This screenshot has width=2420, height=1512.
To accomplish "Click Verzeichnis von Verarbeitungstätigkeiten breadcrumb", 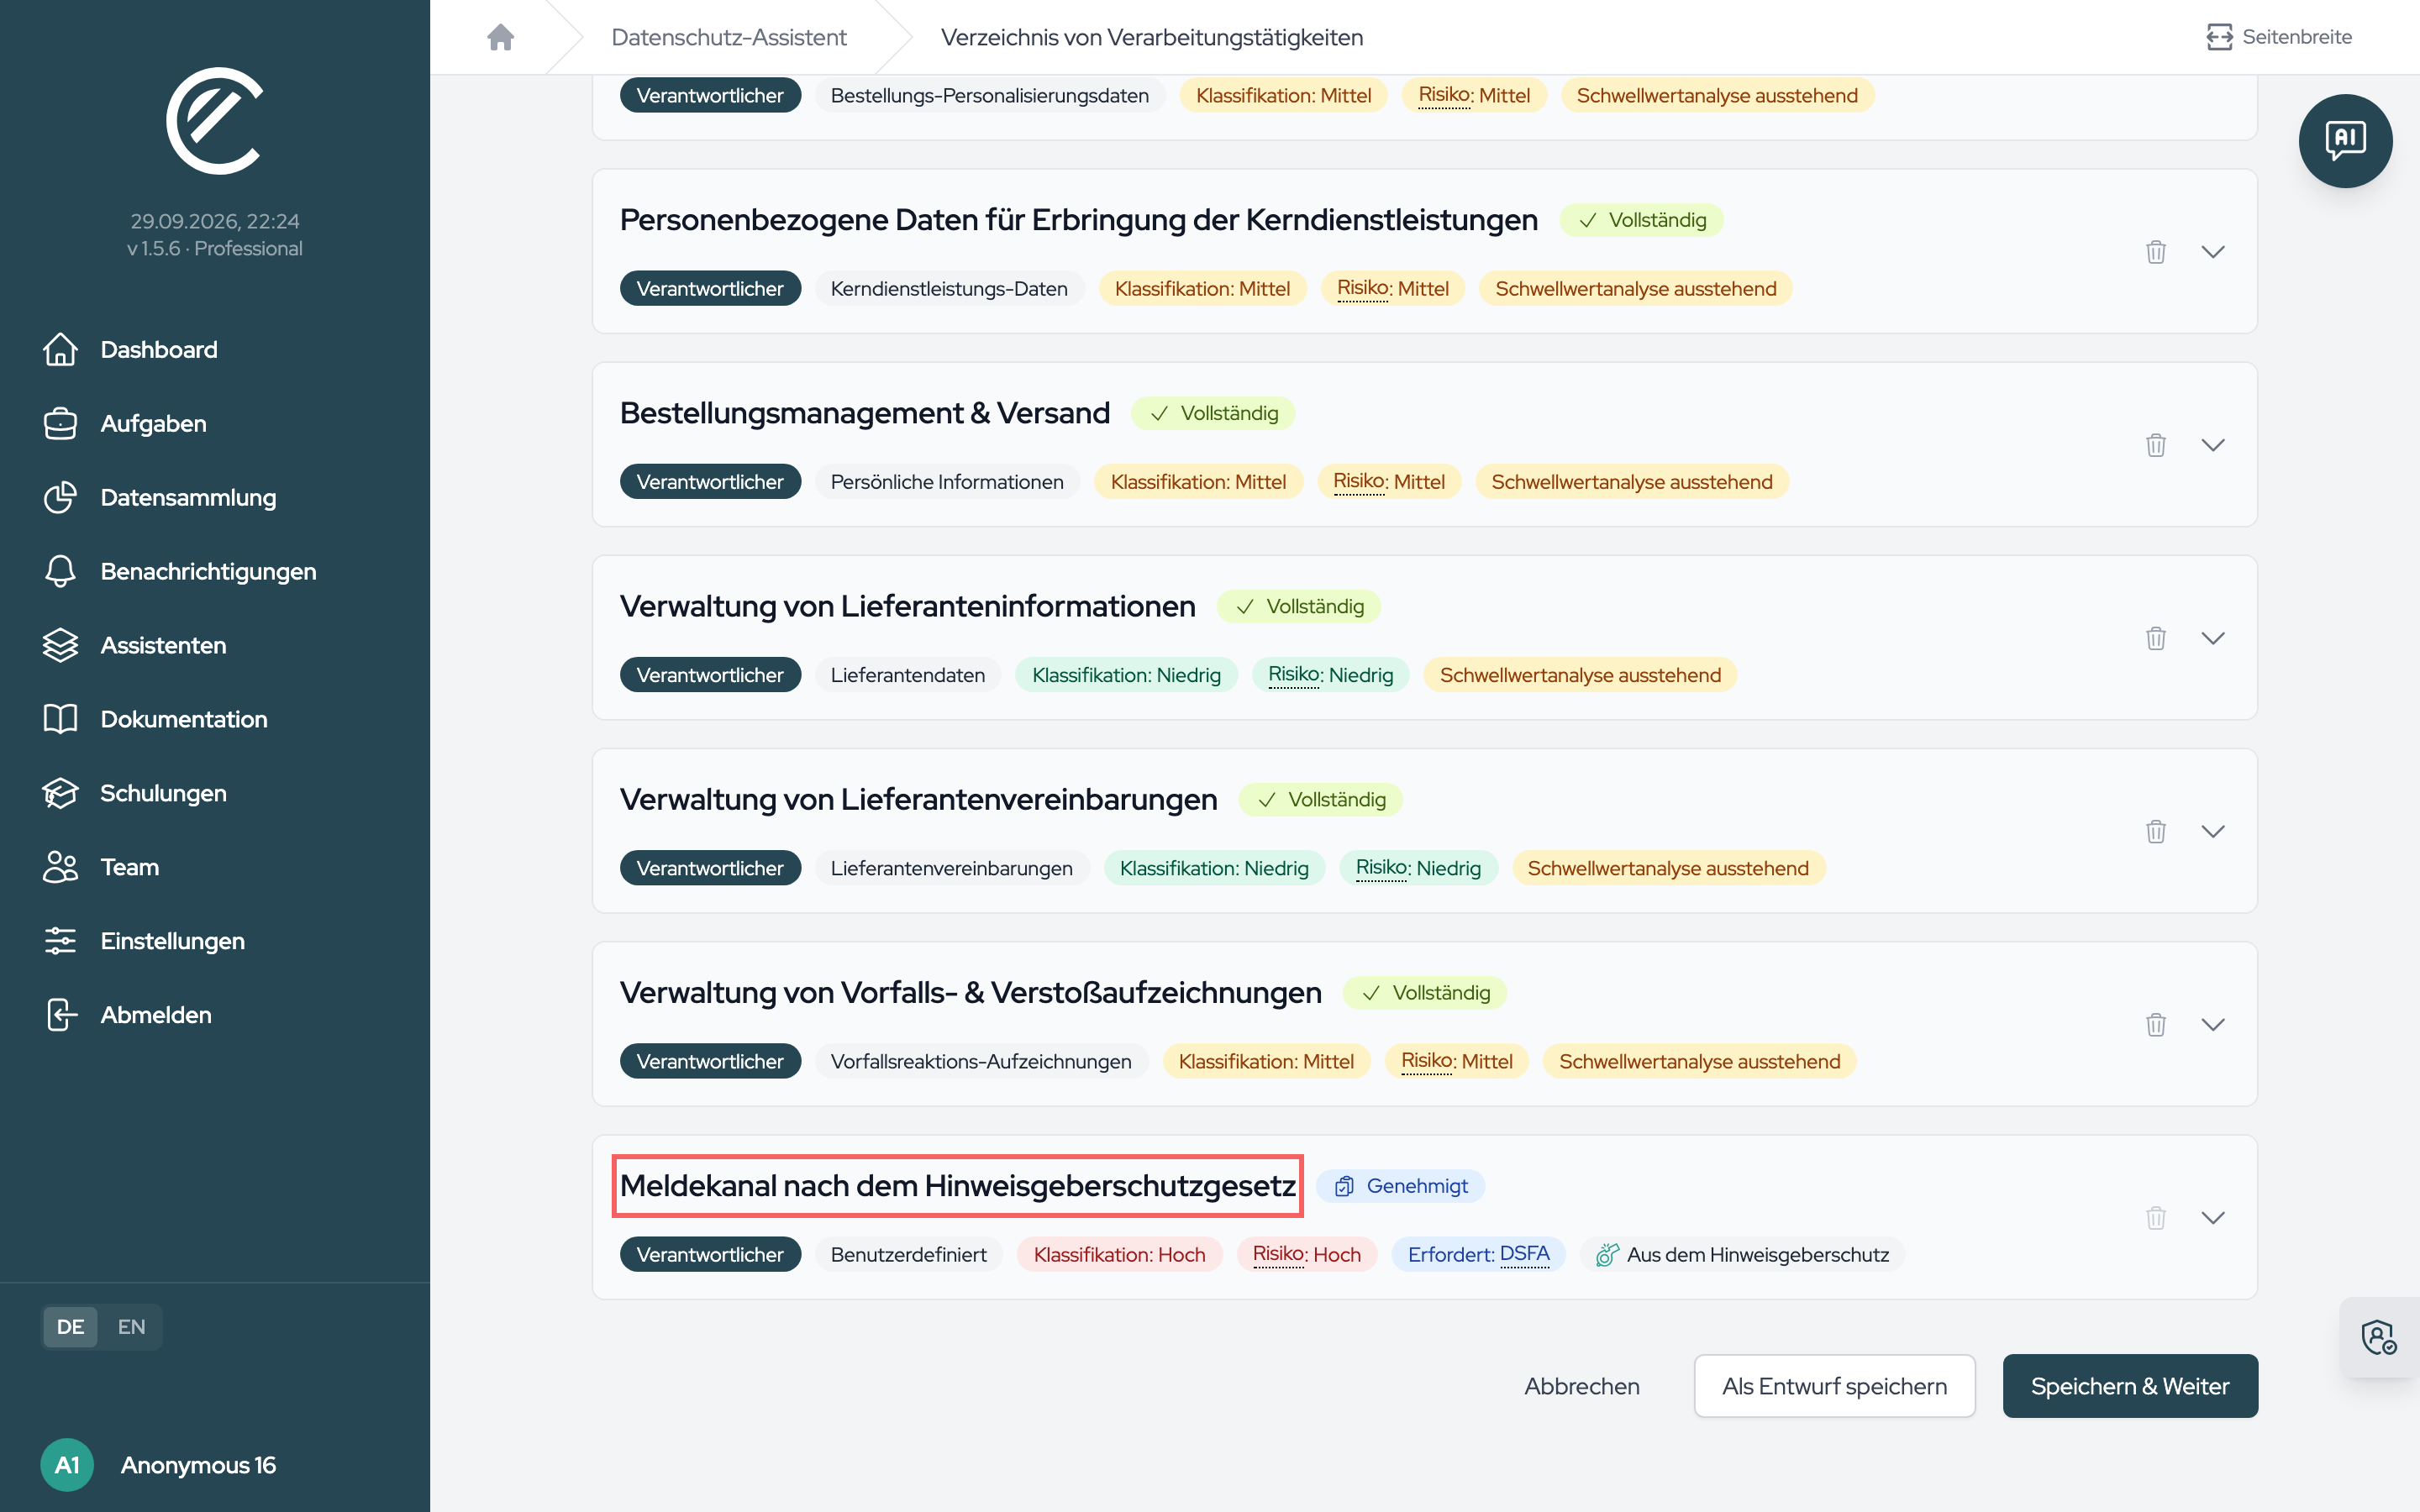I will (1152, 37).
